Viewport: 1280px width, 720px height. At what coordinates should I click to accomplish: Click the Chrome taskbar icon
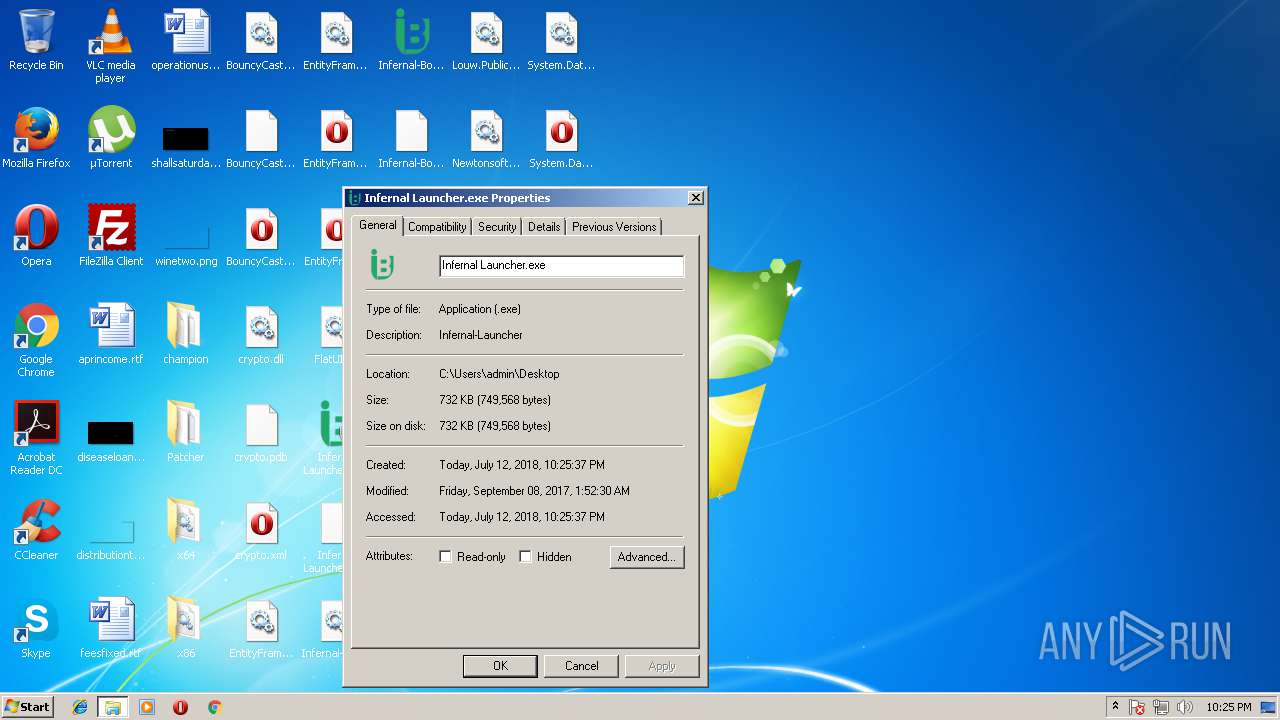coord(214,707)
